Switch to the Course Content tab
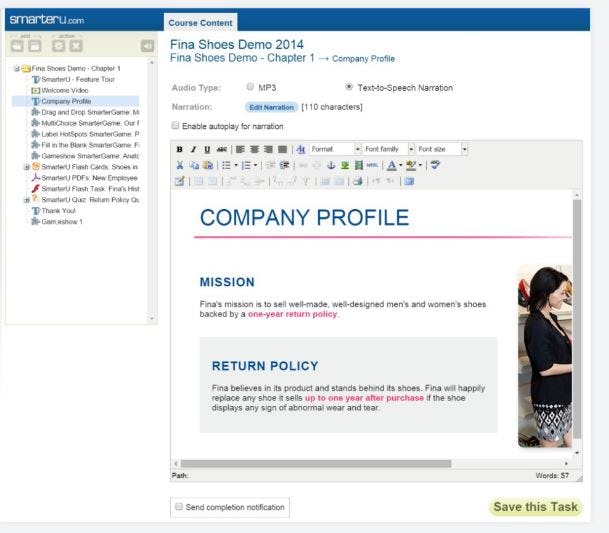This screenshot has height=533, width=609. point(200,23)
